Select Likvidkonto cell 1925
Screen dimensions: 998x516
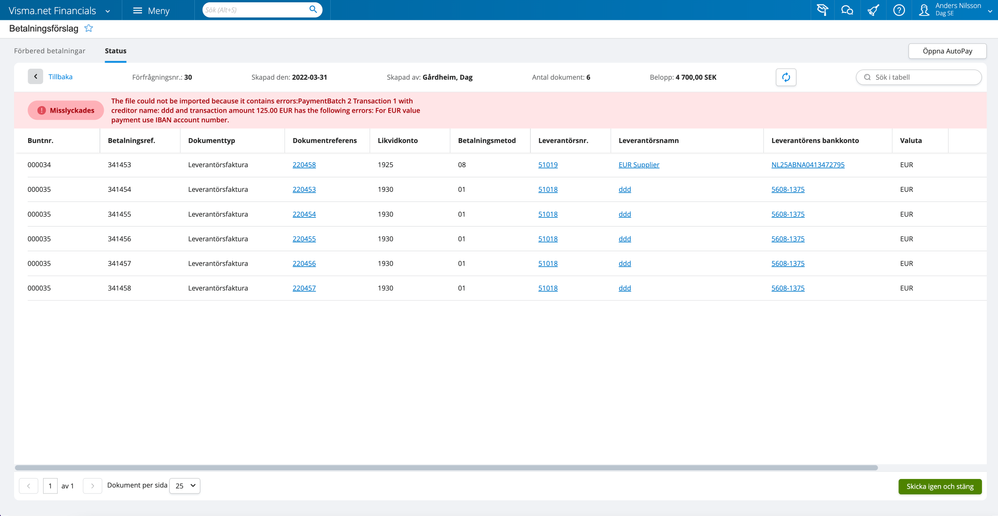tap(386, 165)
